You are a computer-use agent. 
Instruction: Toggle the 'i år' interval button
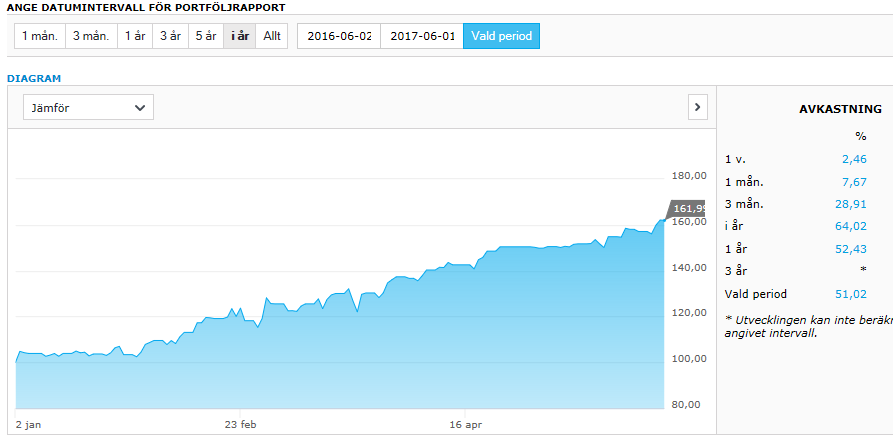pyautogui.click(x=240, y=37)
